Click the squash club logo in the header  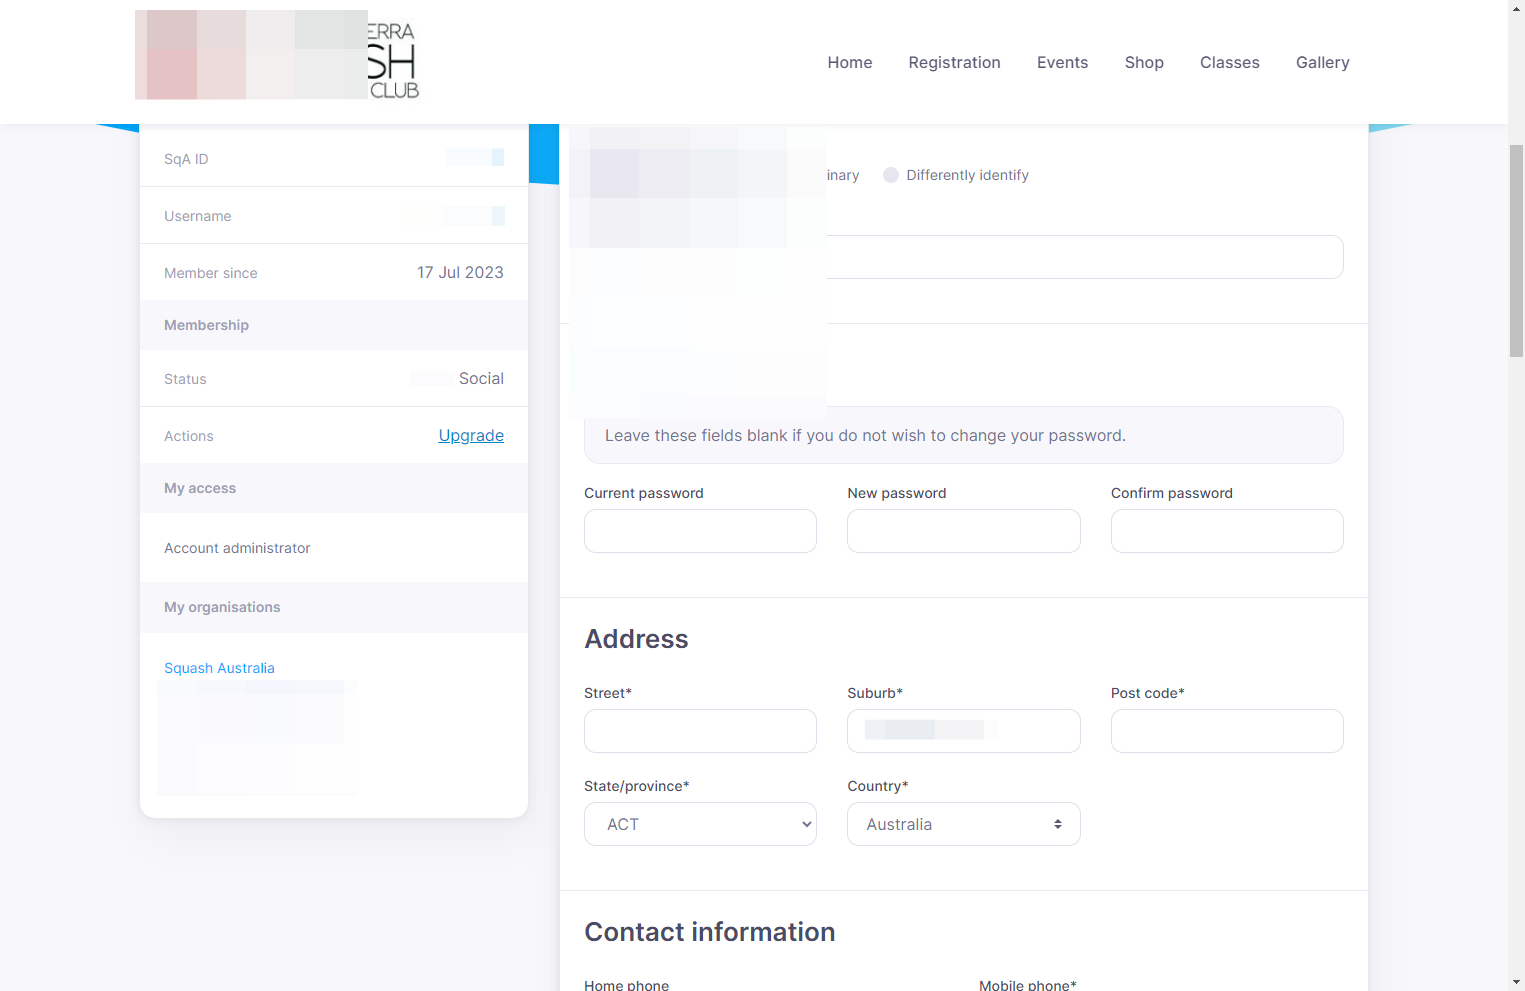pyautogui.click(x=277, y=56)
